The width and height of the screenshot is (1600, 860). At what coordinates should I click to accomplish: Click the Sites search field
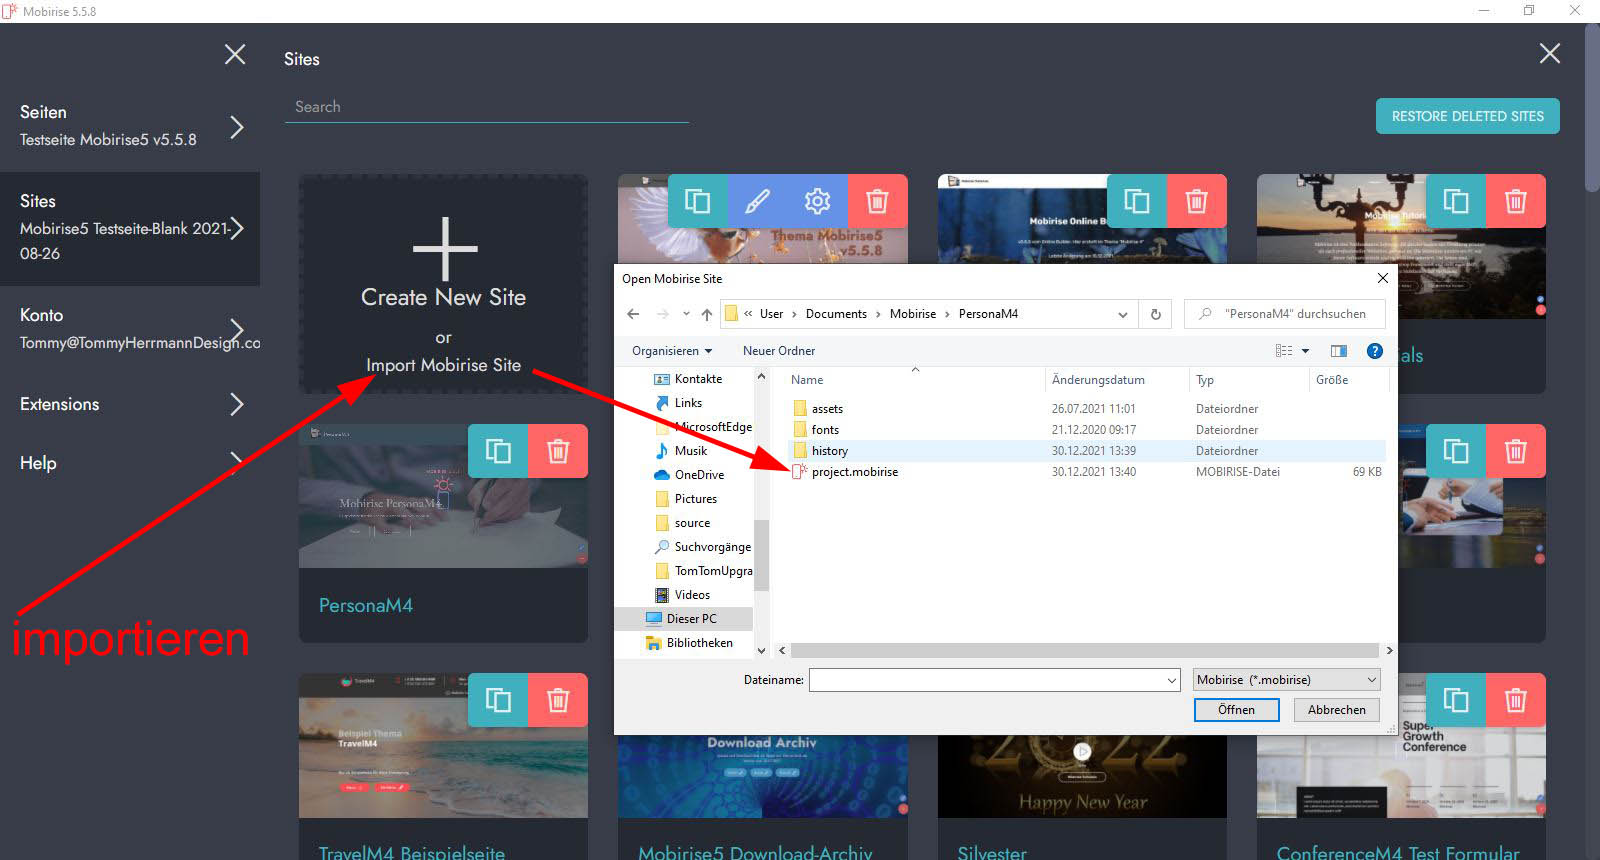486,107
